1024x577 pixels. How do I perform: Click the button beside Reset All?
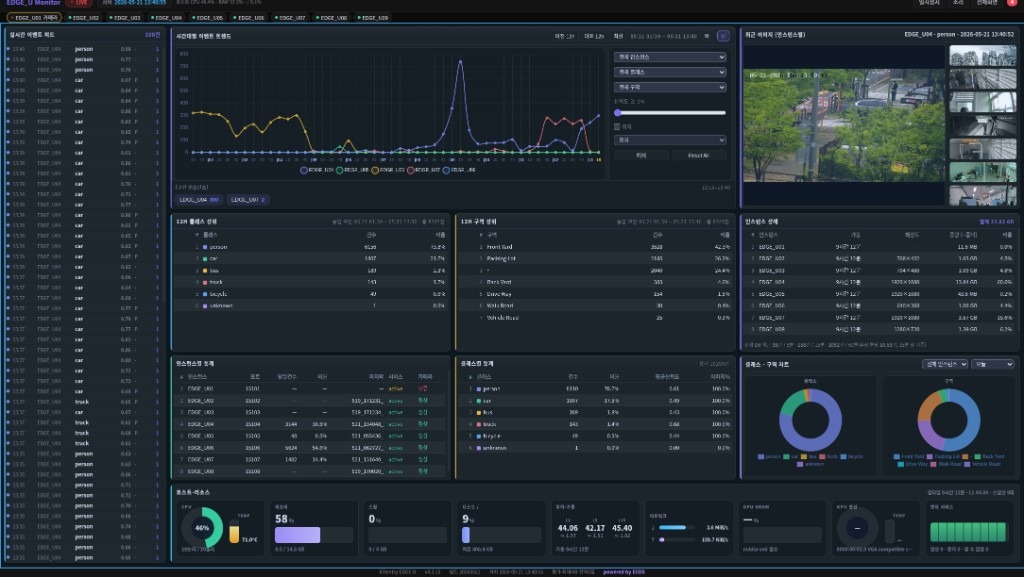641,155
